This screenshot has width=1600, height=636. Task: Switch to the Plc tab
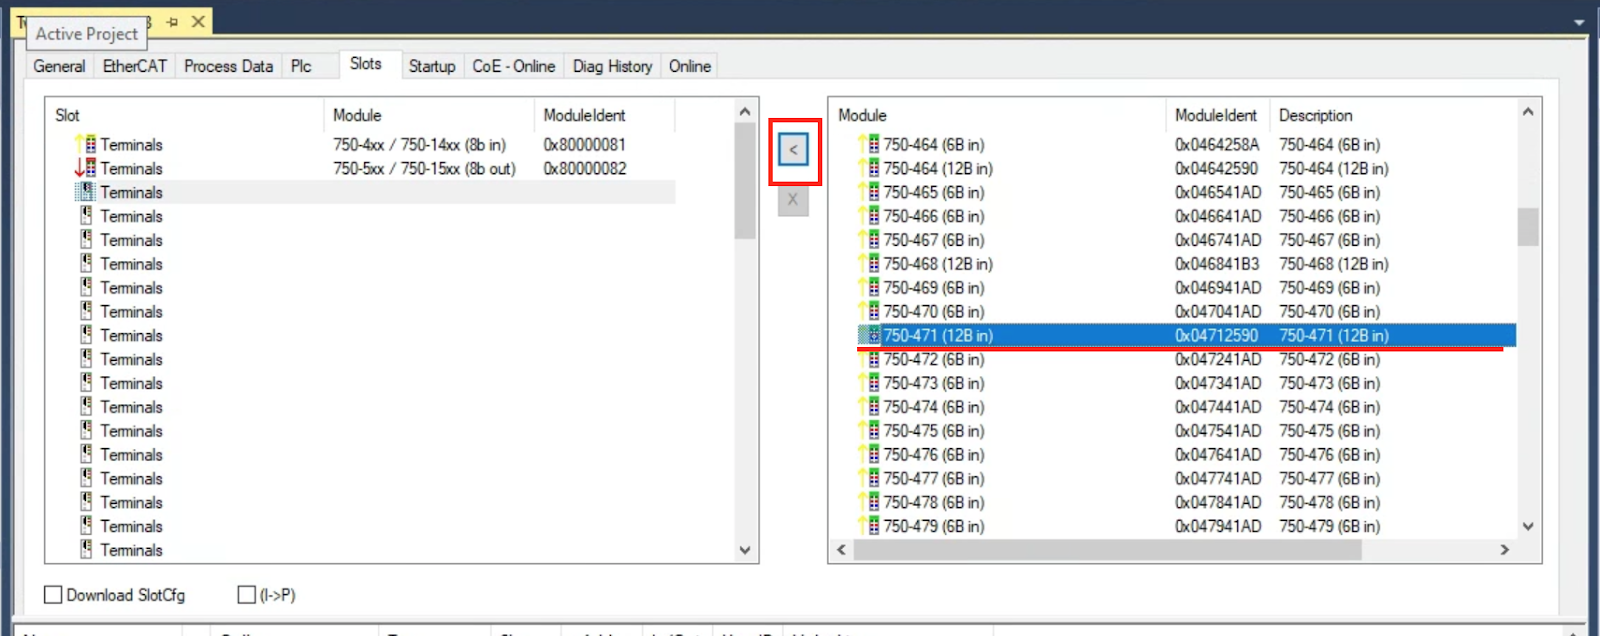pyautogui.click(x=301, y=66)
